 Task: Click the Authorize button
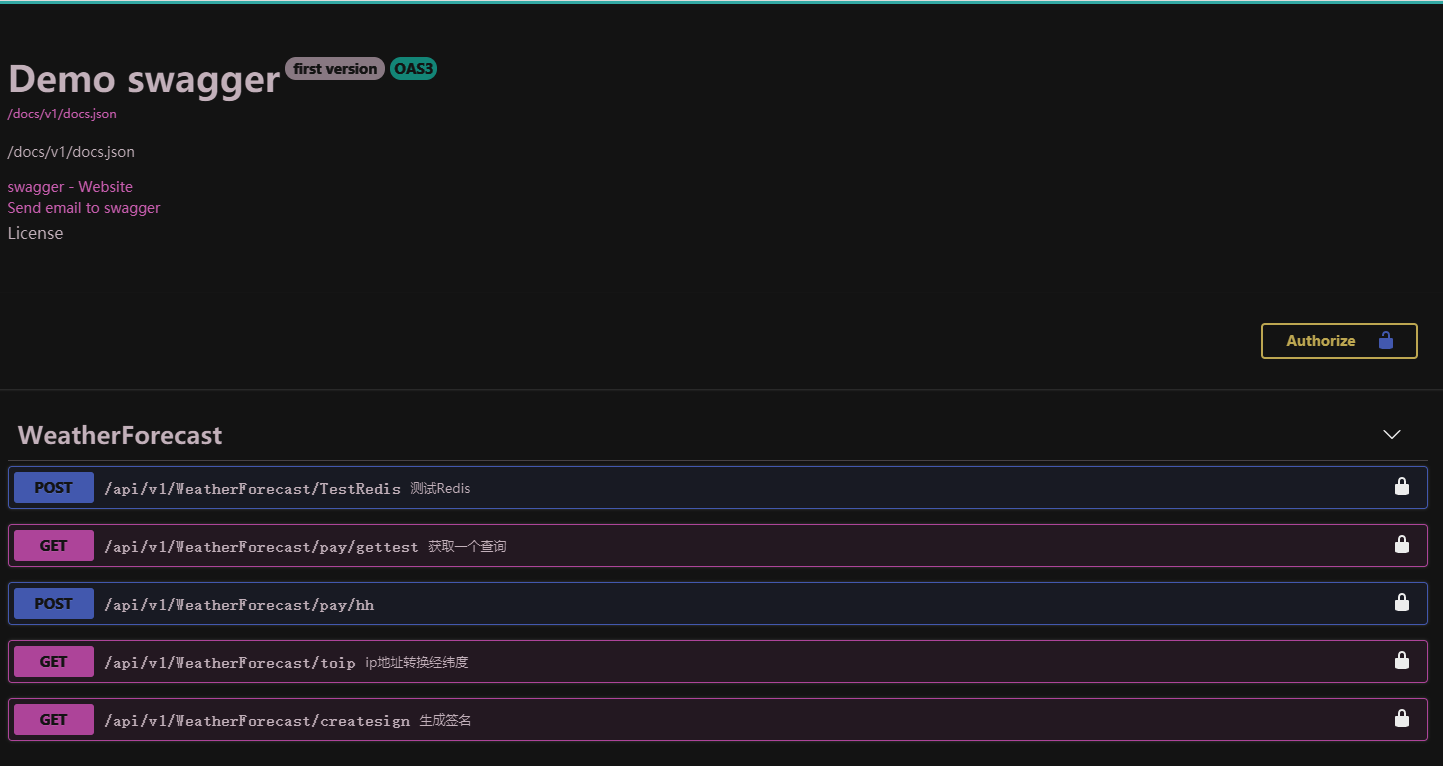click(x=1339, y=341)
